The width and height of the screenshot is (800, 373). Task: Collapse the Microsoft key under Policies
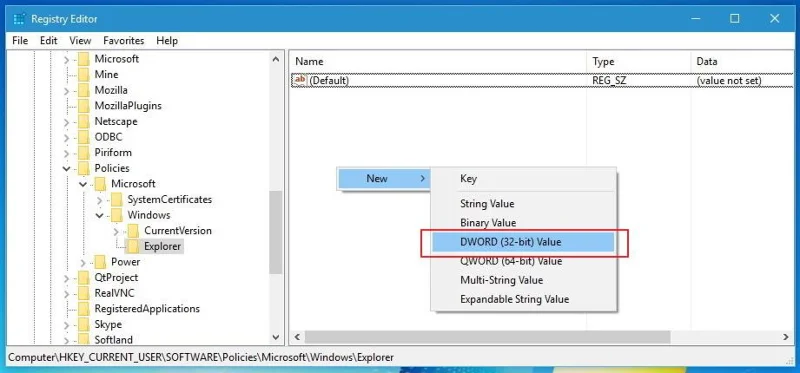[83, 184]
